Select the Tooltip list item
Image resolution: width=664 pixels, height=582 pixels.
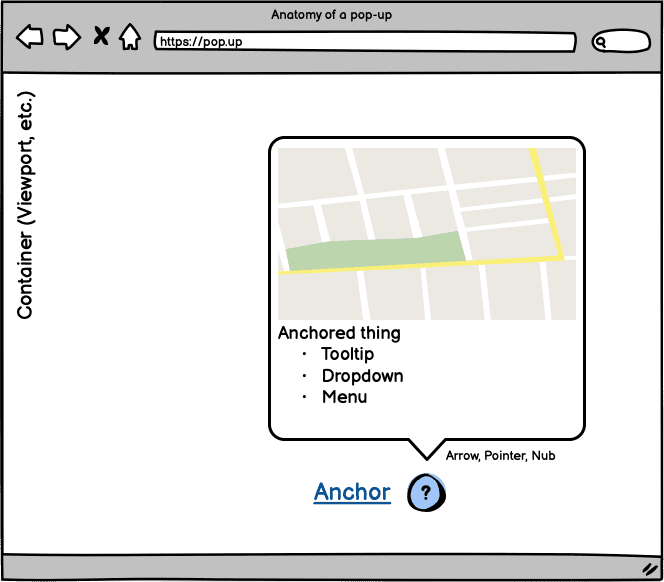(347, 354)
